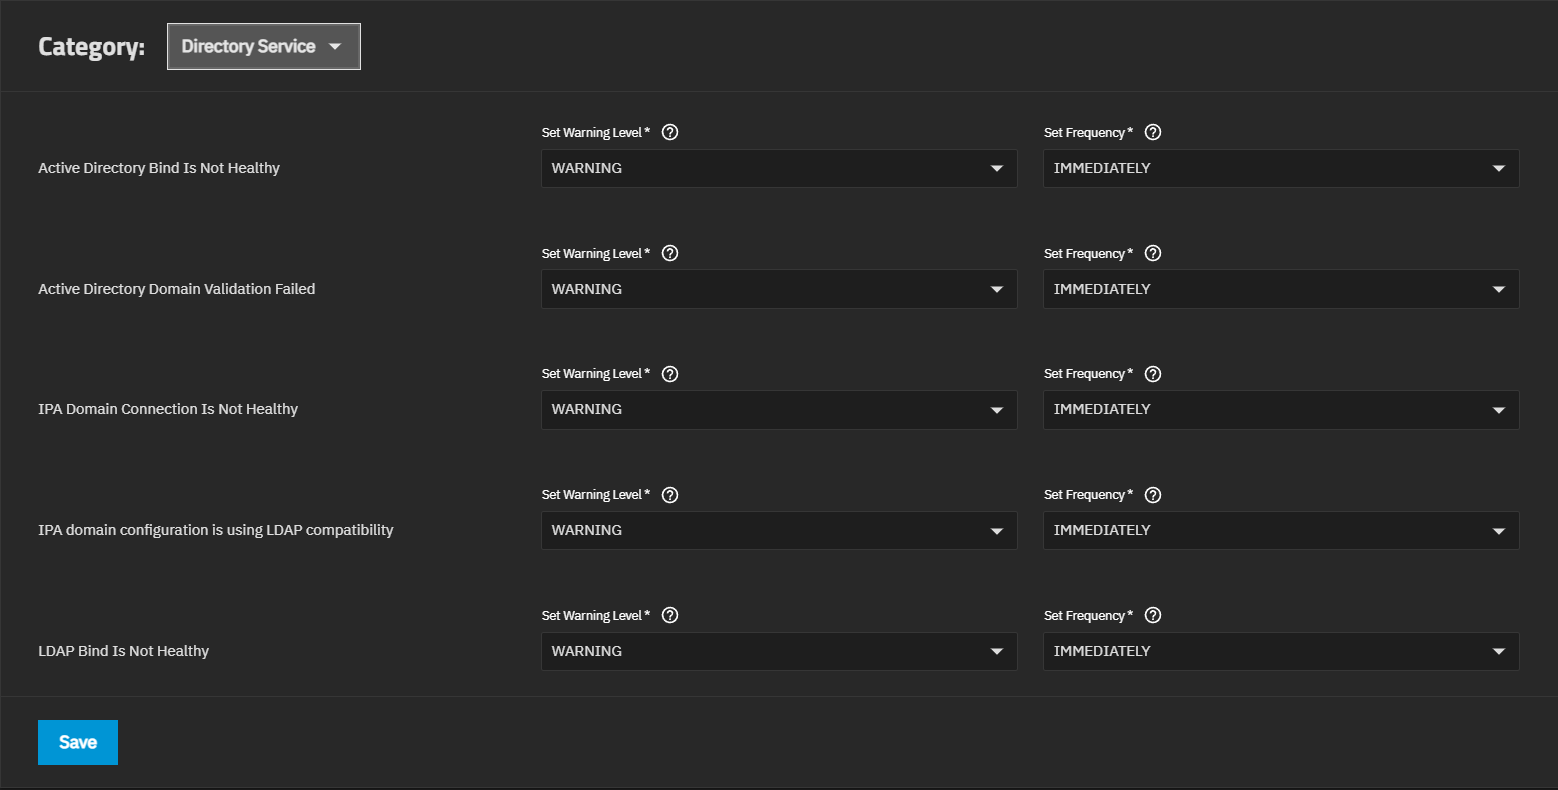
Task: Open frequency dropdown for IPA Domain Connection
Action: [x=1281, y=410]
